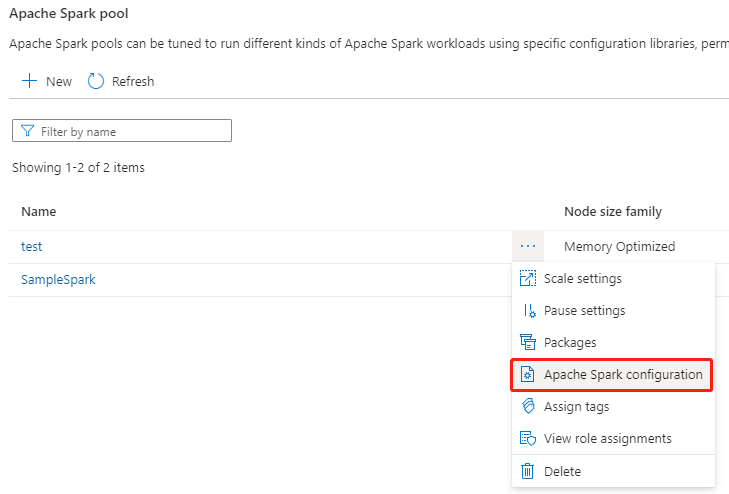Click the New button label
This screenshot has height=494, width=729.
59,81
